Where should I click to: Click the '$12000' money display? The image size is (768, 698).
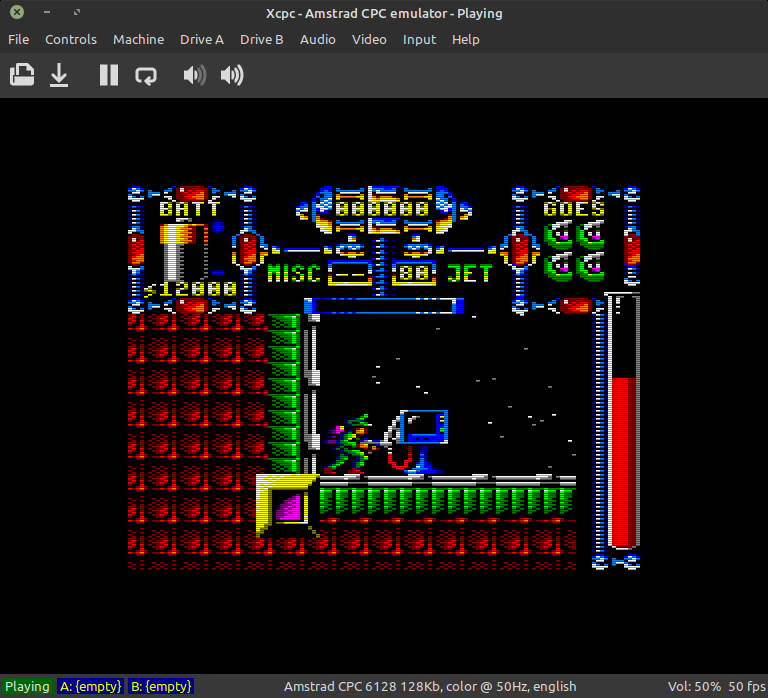pyautogui.click(x=191, y=289)
